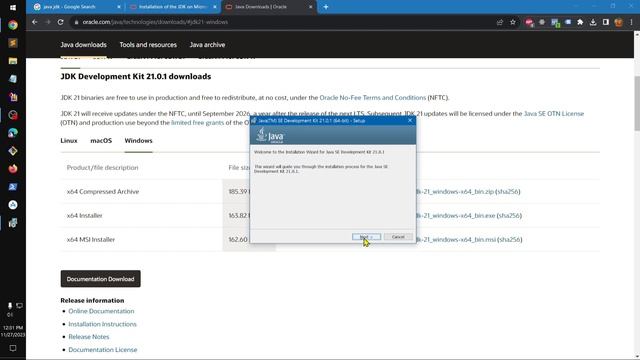Close the Java Downloads Oracle tab
Screen dimensions: 640x360
pyautogui.click(x=311, y=7)
